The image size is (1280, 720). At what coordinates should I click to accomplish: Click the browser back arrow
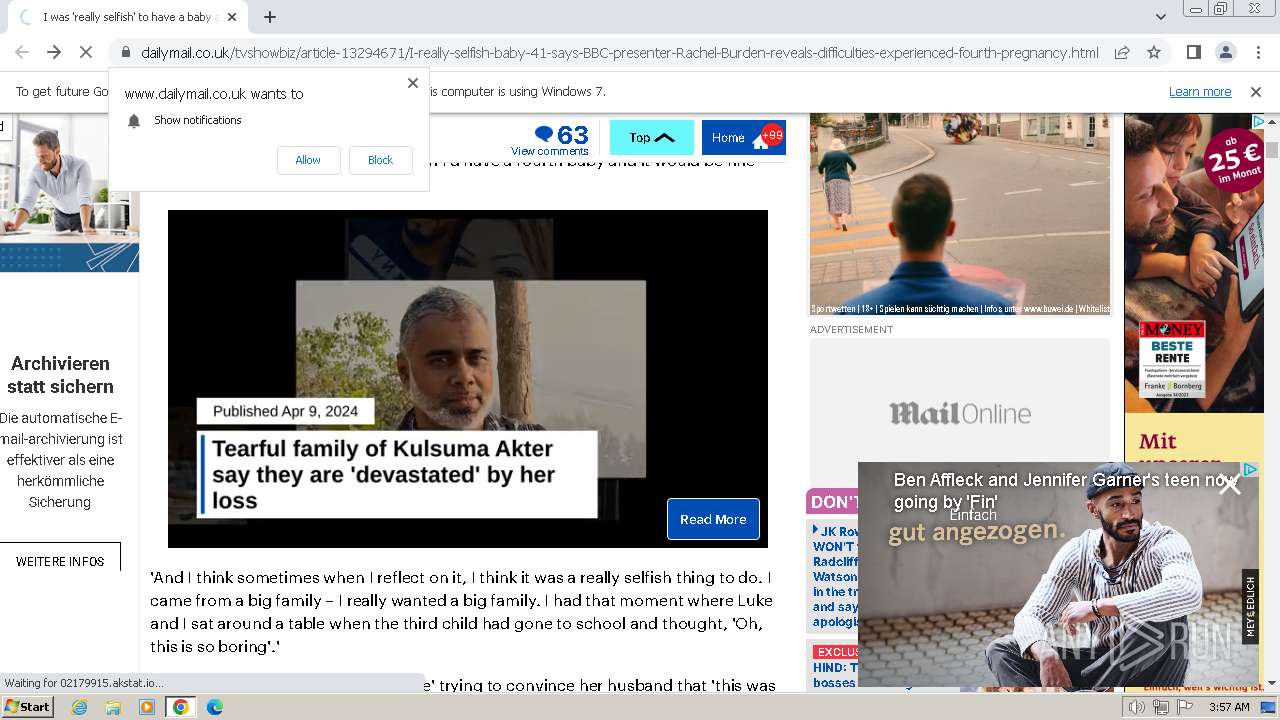pyautogui.click(x=22, y=52)
